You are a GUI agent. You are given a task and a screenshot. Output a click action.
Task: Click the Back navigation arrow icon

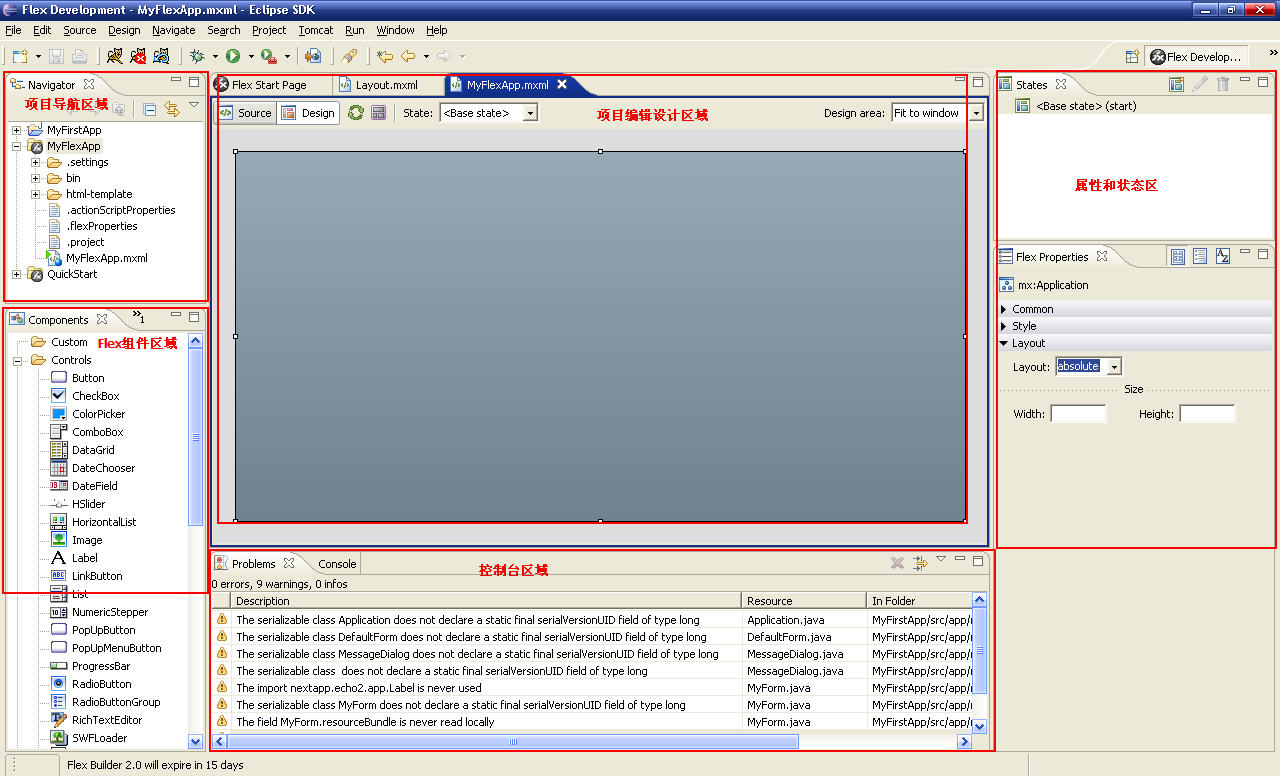(408, 56)
